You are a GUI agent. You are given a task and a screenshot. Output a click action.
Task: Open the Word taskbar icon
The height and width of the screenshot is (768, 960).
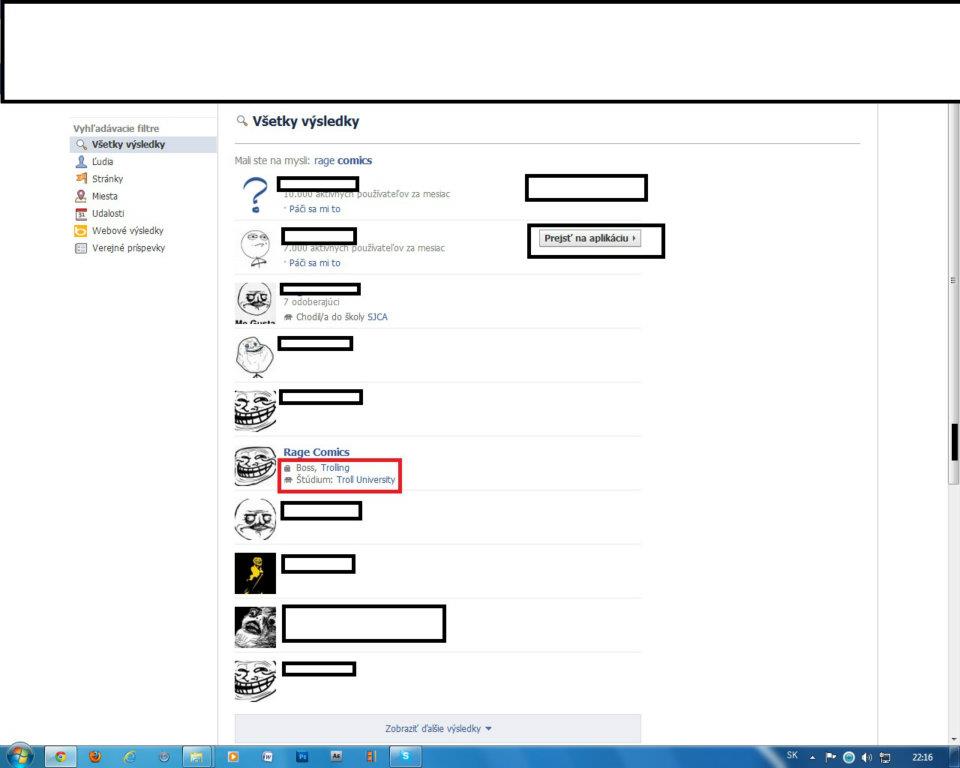pyautogui.click(x=268, y=757)
